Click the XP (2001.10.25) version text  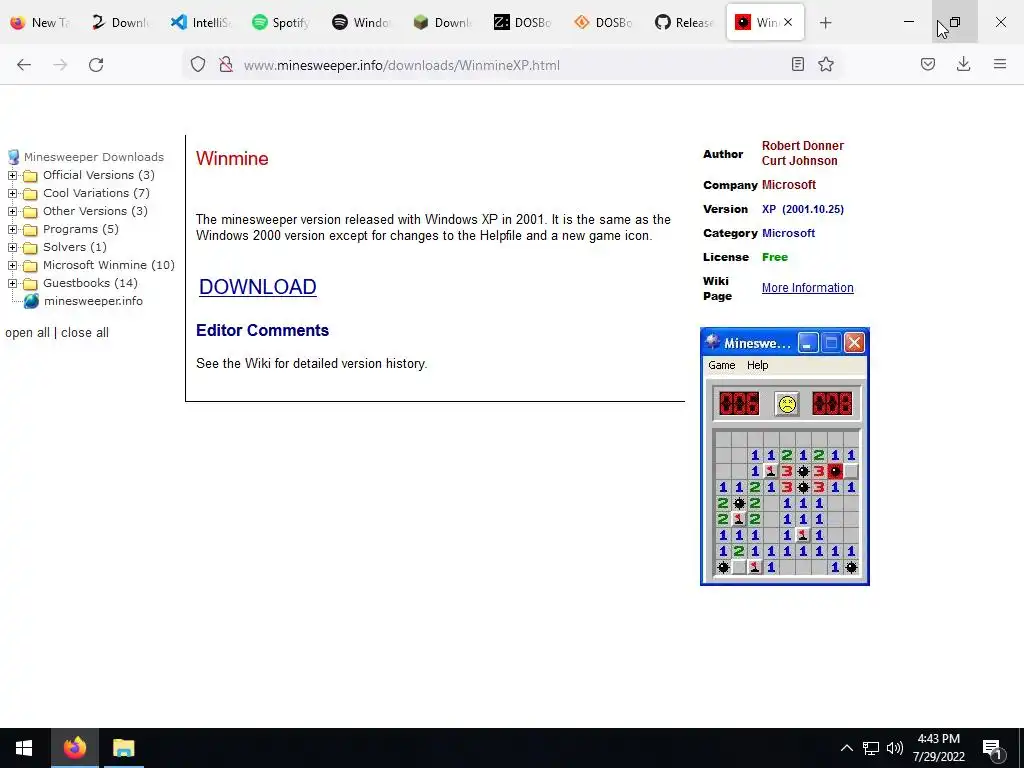[803, 209]
